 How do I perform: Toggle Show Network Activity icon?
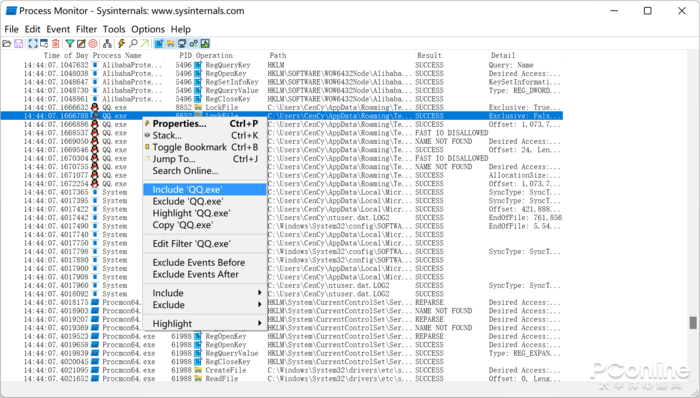(x=182, y=43)
